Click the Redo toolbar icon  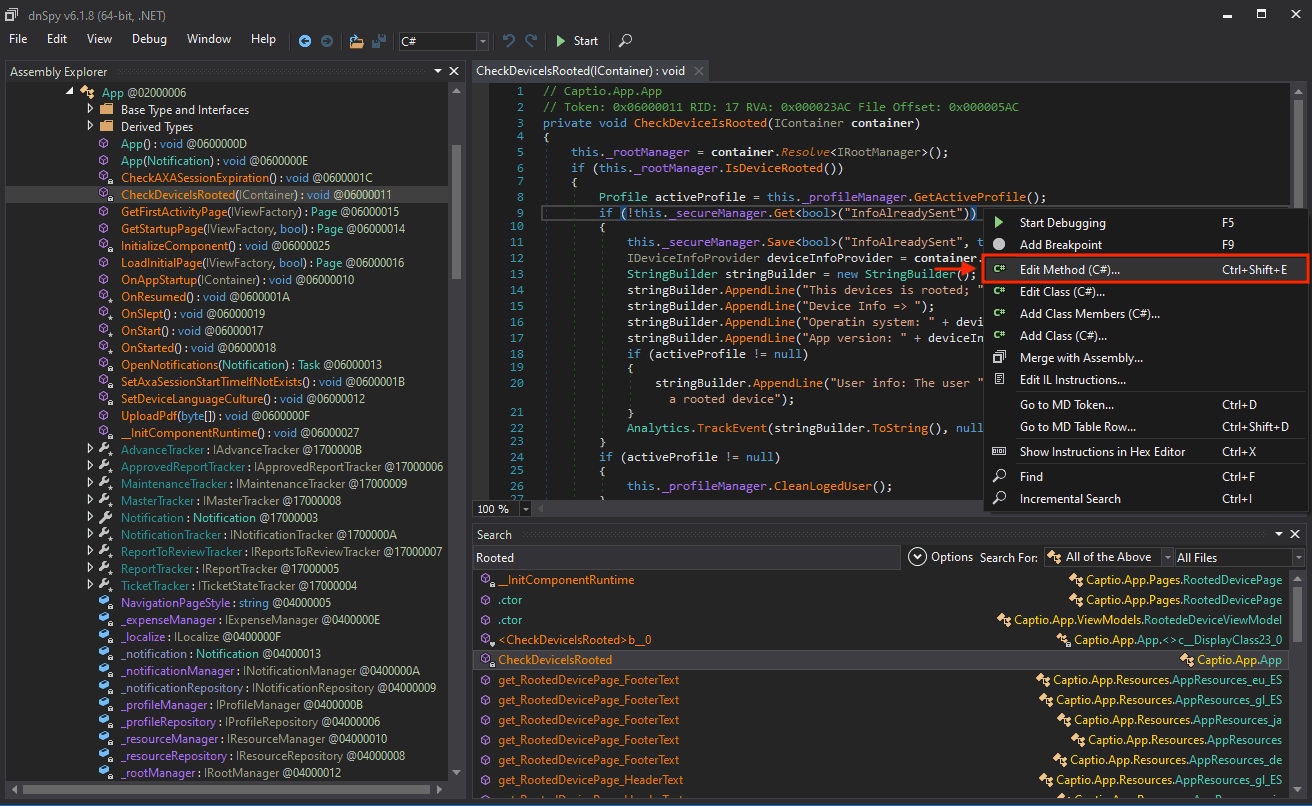(532, 41)
